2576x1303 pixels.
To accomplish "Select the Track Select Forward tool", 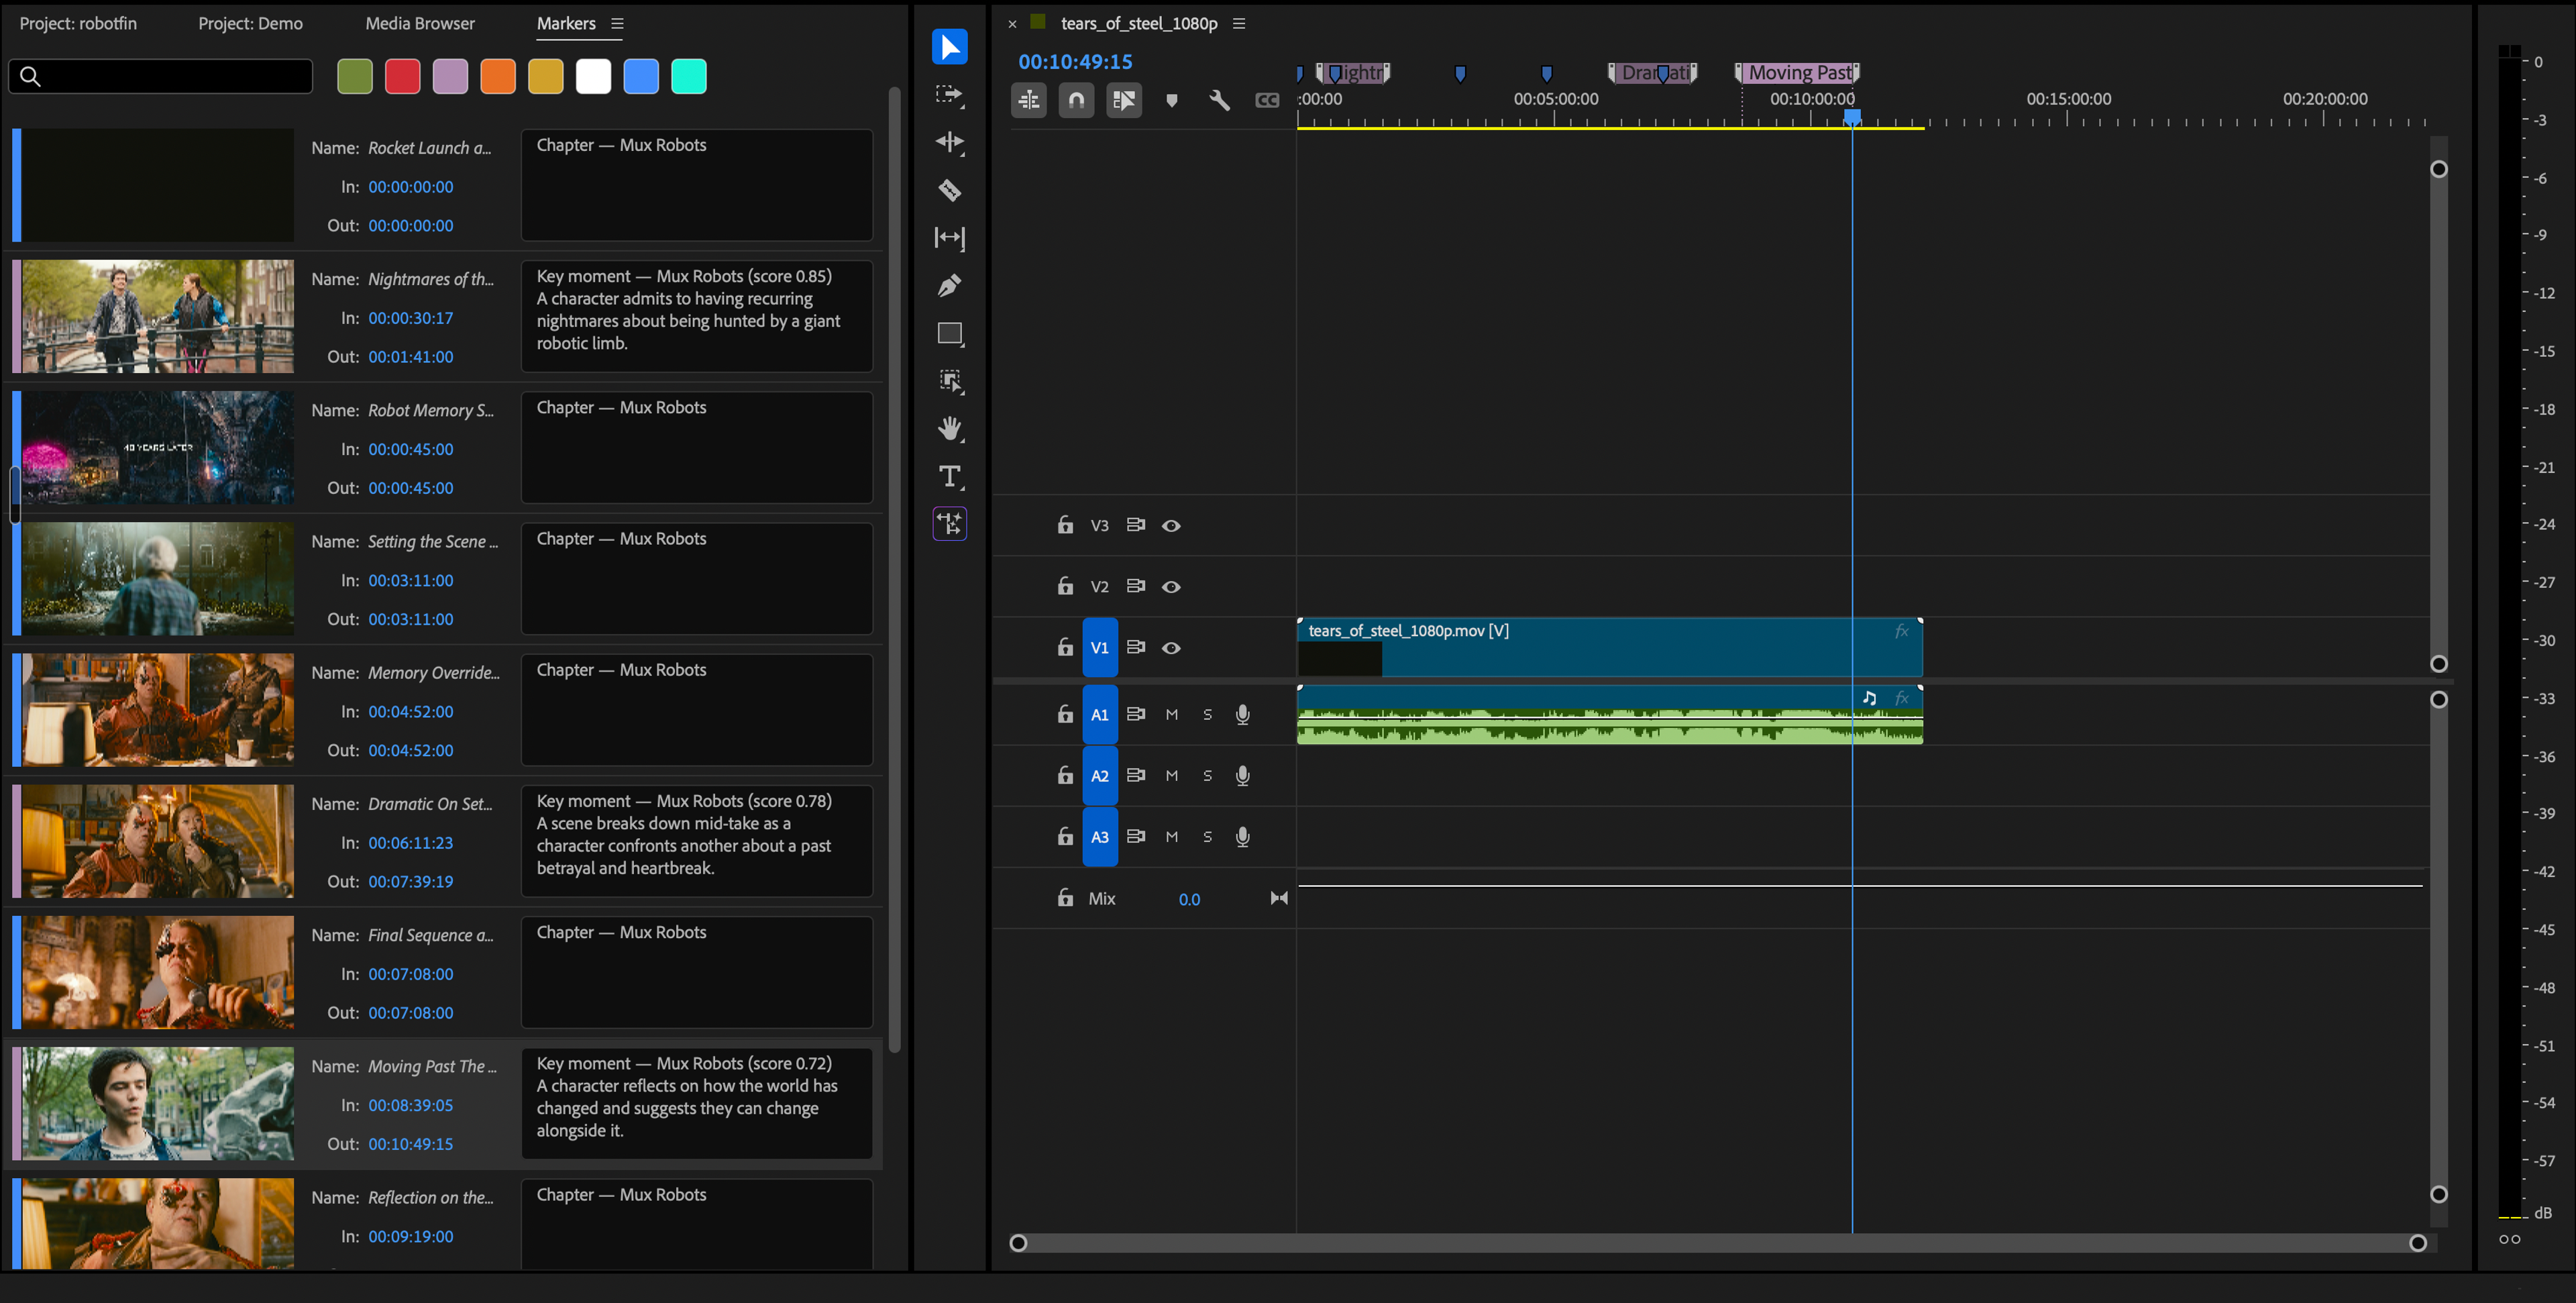I will [x=949, y=95].
